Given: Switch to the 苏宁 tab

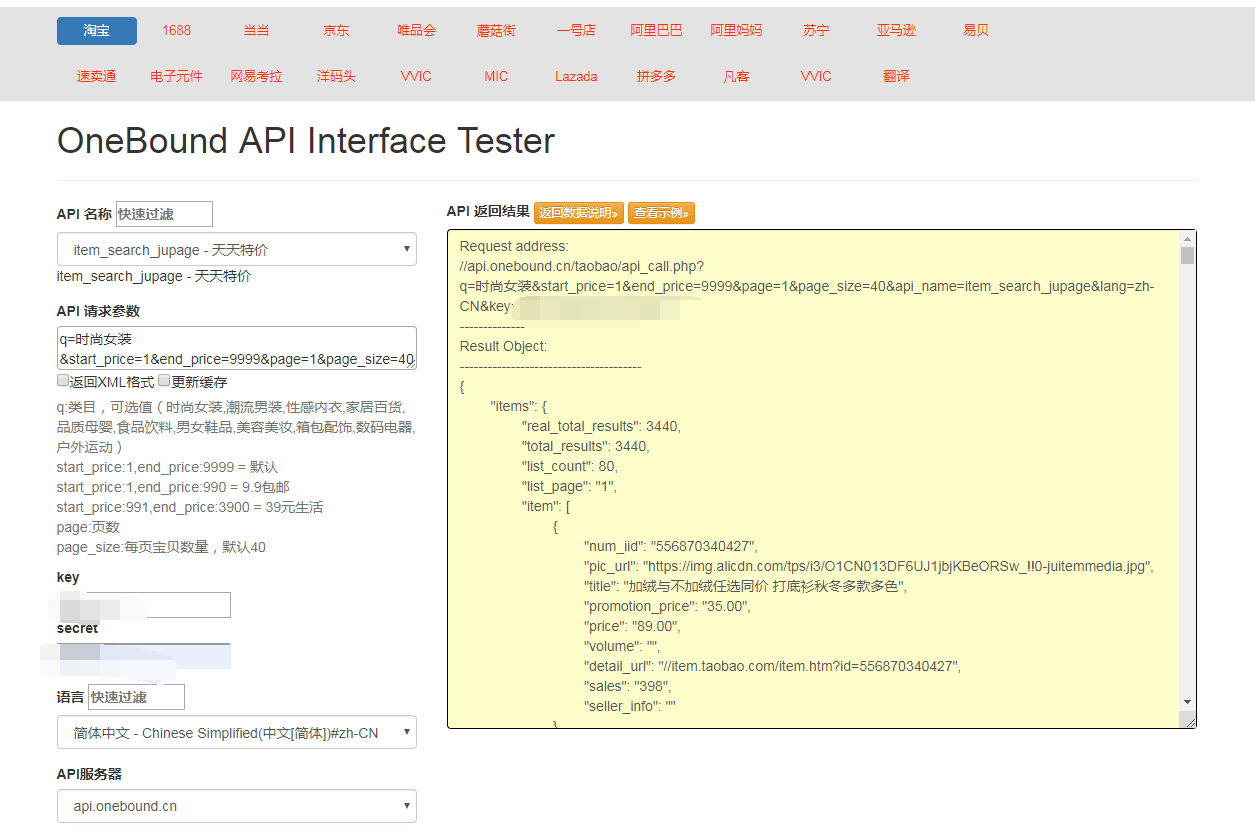Looking at the screenshot, I should [817, 30].
